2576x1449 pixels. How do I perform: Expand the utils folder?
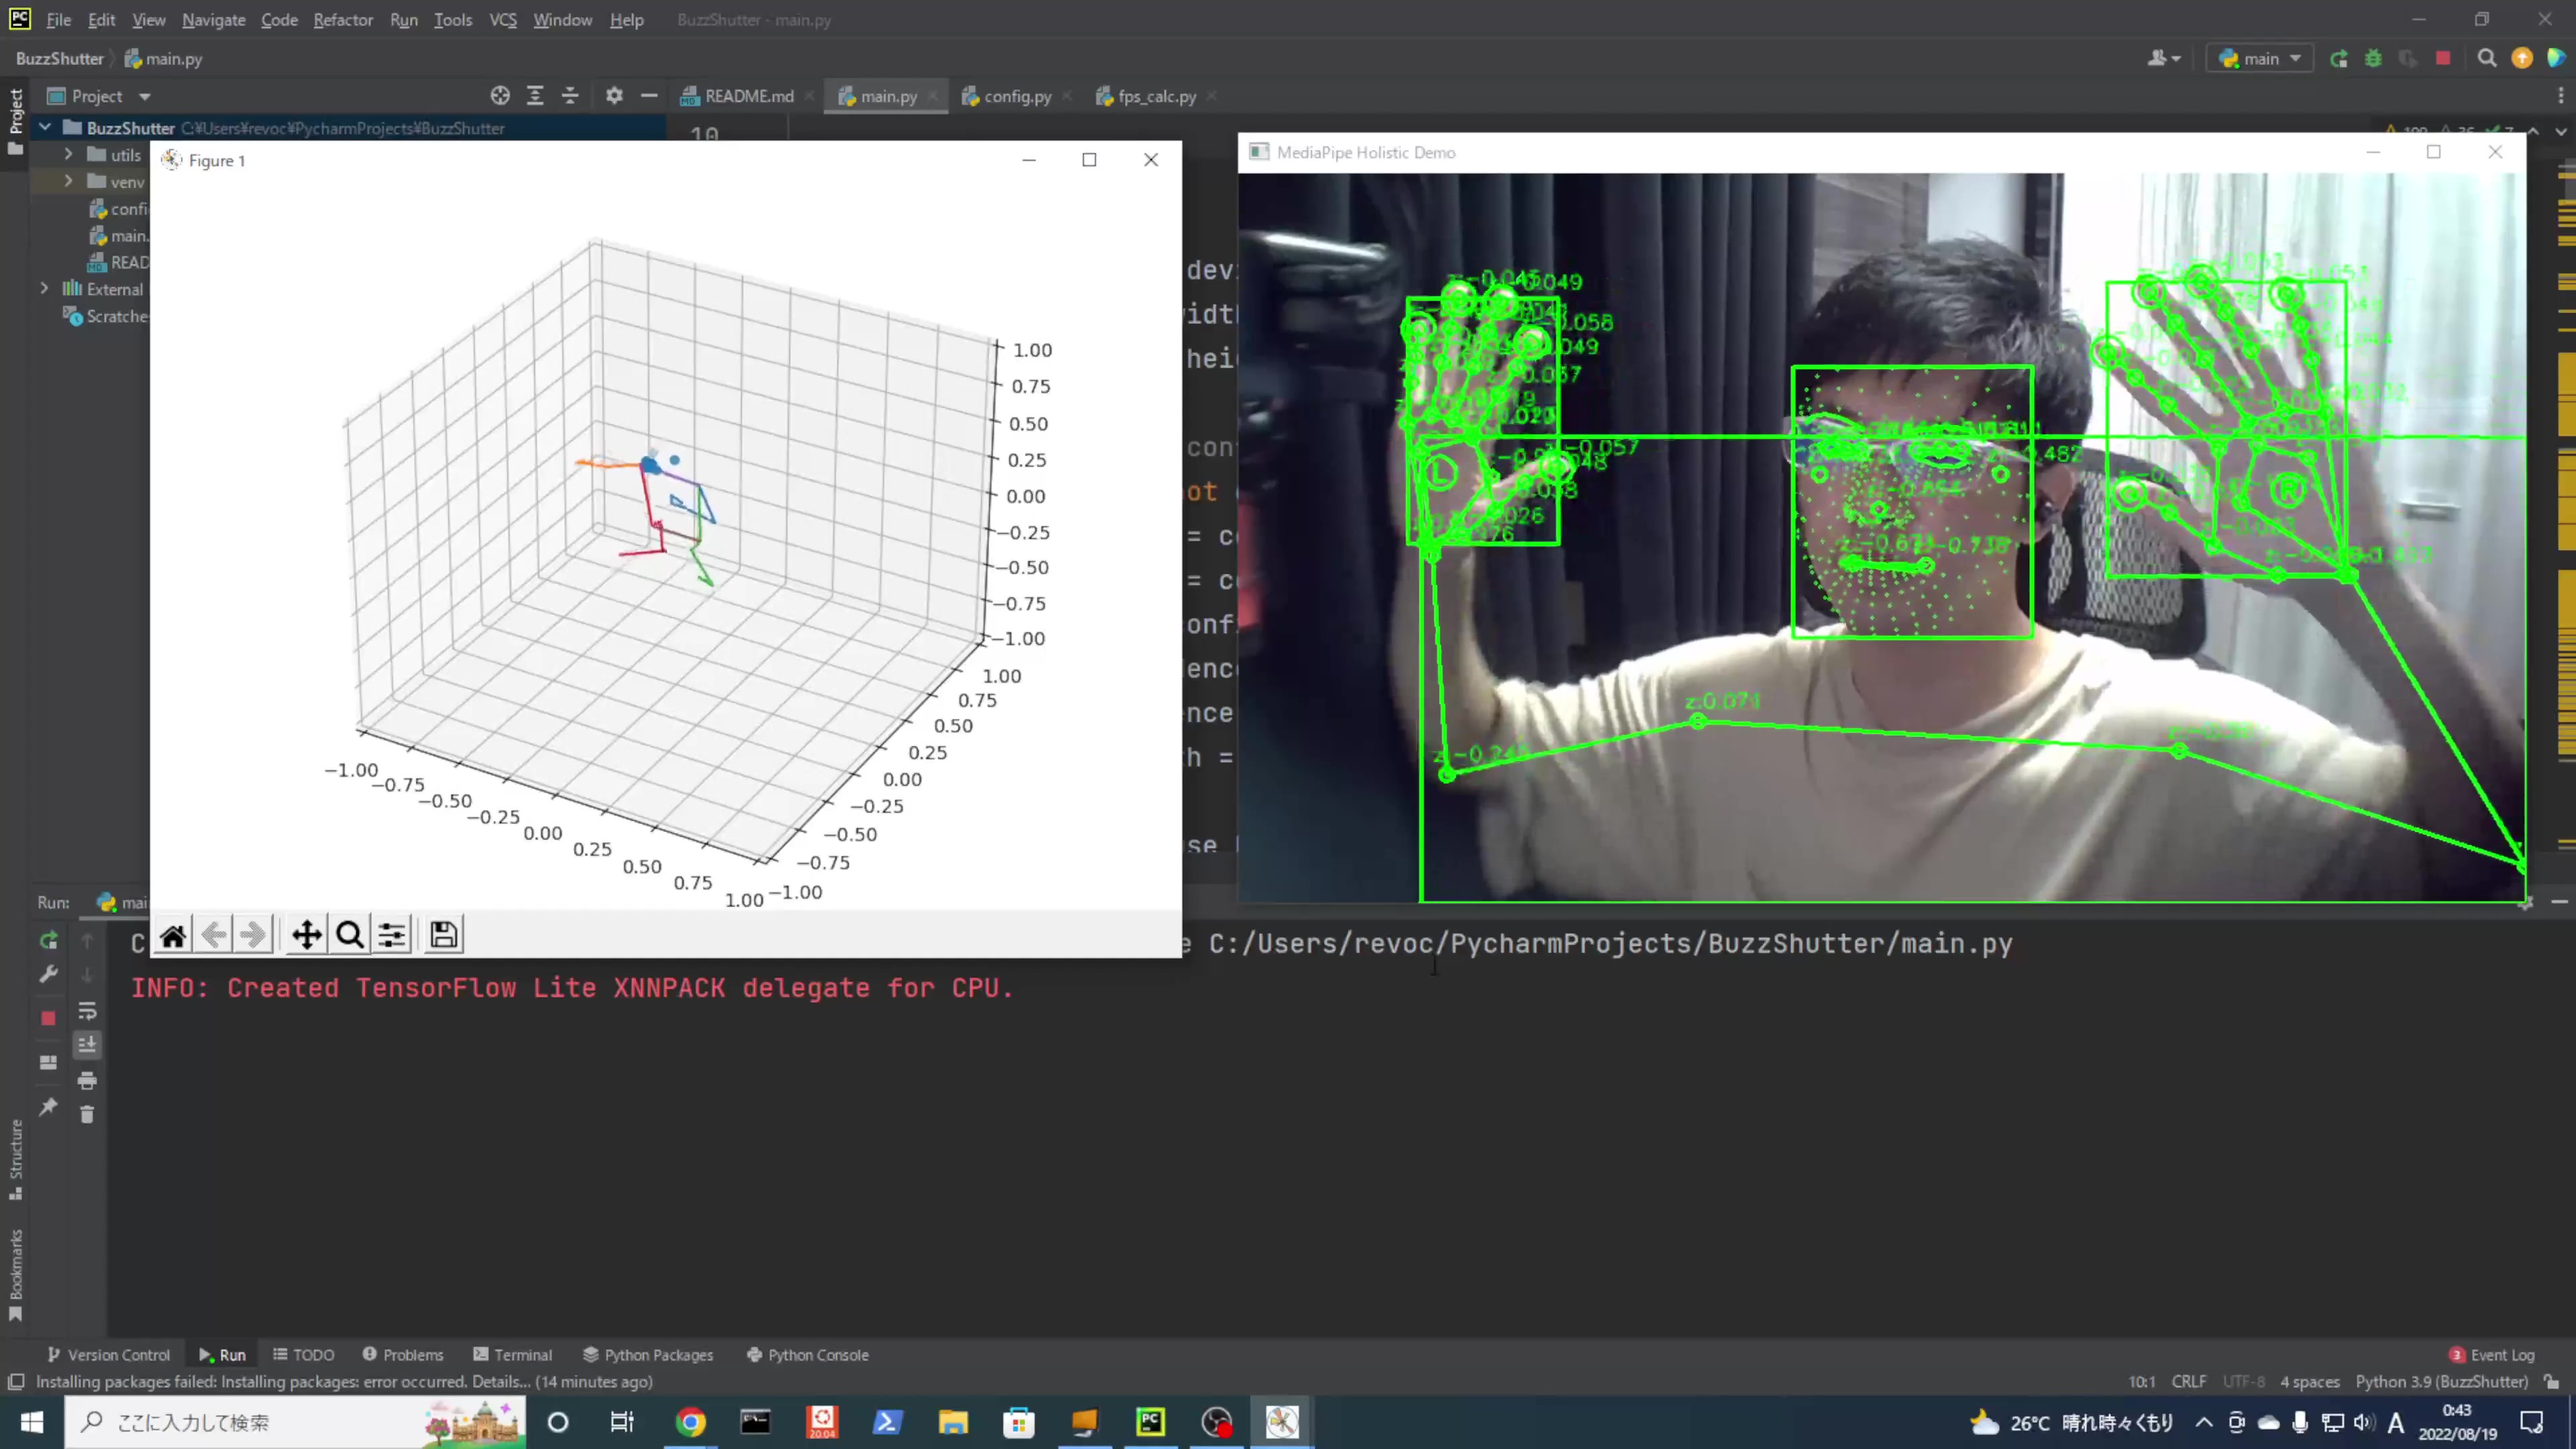point(68,155)
